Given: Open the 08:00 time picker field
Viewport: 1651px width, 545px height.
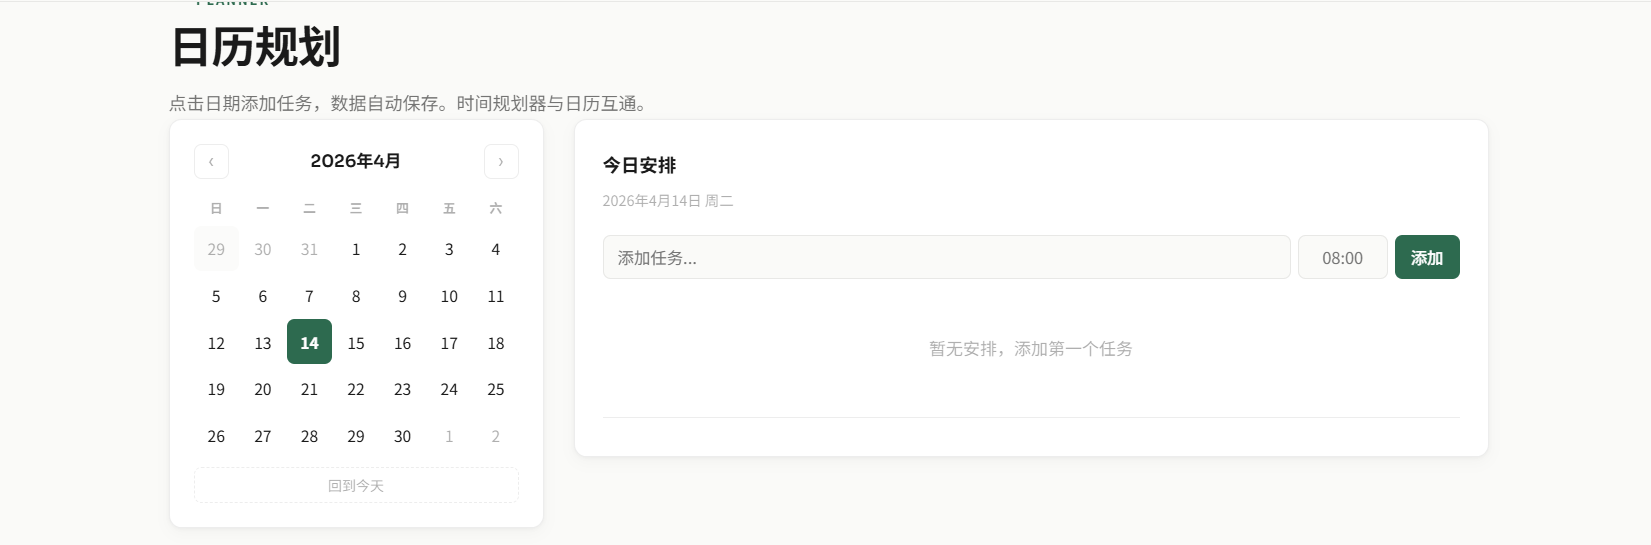Looking at the screenshot, I should point(1342,257).
